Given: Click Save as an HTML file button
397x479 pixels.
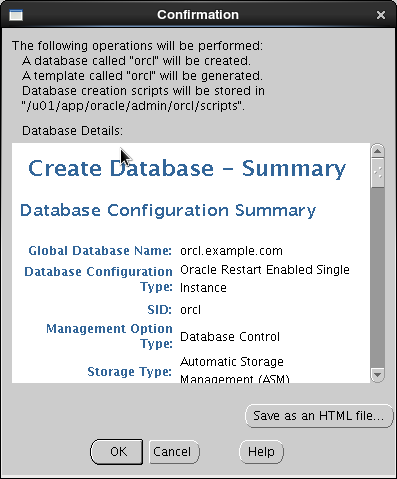Looking at the screenshot, I should tap(319, 416).
